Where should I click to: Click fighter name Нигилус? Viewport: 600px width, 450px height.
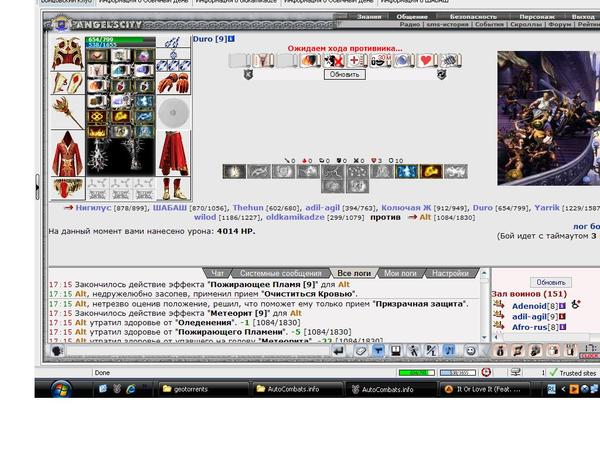click(x=93, y=207)
